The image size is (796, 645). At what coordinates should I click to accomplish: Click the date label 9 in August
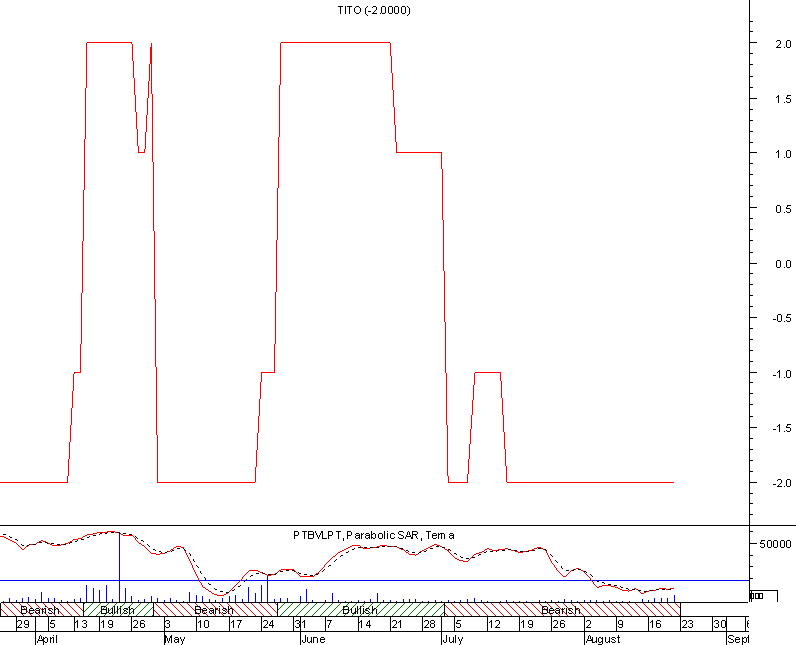point(620,624)
